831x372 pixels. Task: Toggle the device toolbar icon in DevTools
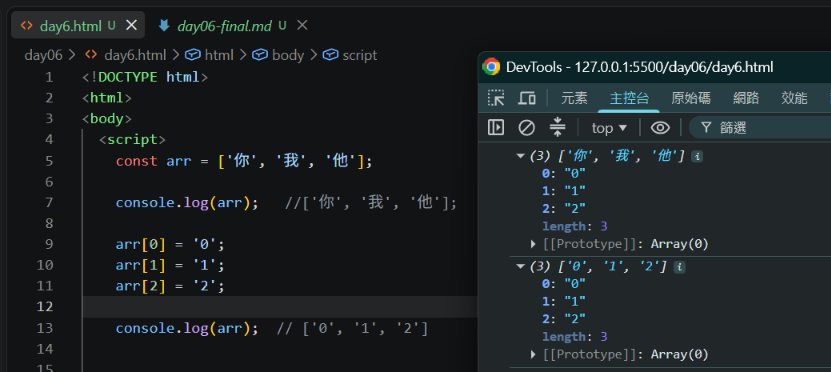[x=526, y=98]
